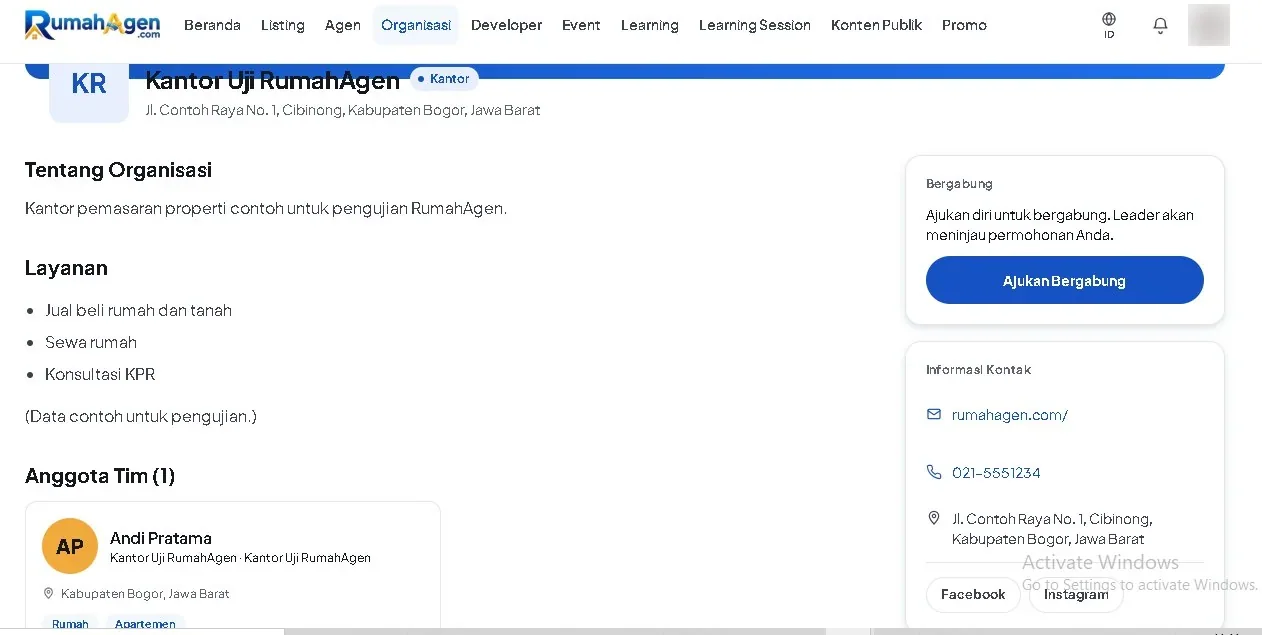Click the Ajukan Bergabung button

click(x=1065, y=280)
